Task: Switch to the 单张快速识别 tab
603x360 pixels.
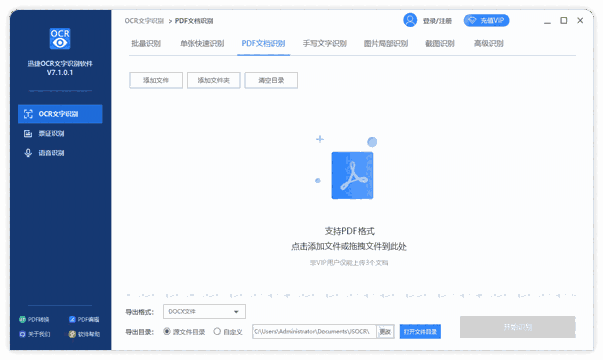Action: 202,43
